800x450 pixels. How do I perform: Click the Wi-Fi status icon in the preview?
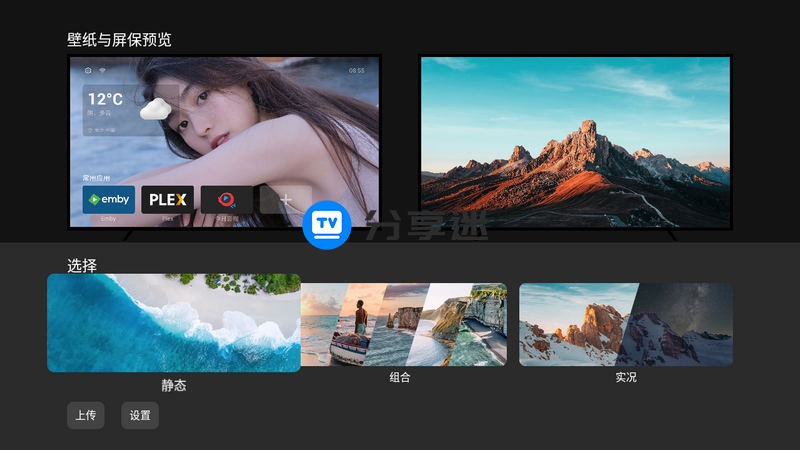coord(102,71)
